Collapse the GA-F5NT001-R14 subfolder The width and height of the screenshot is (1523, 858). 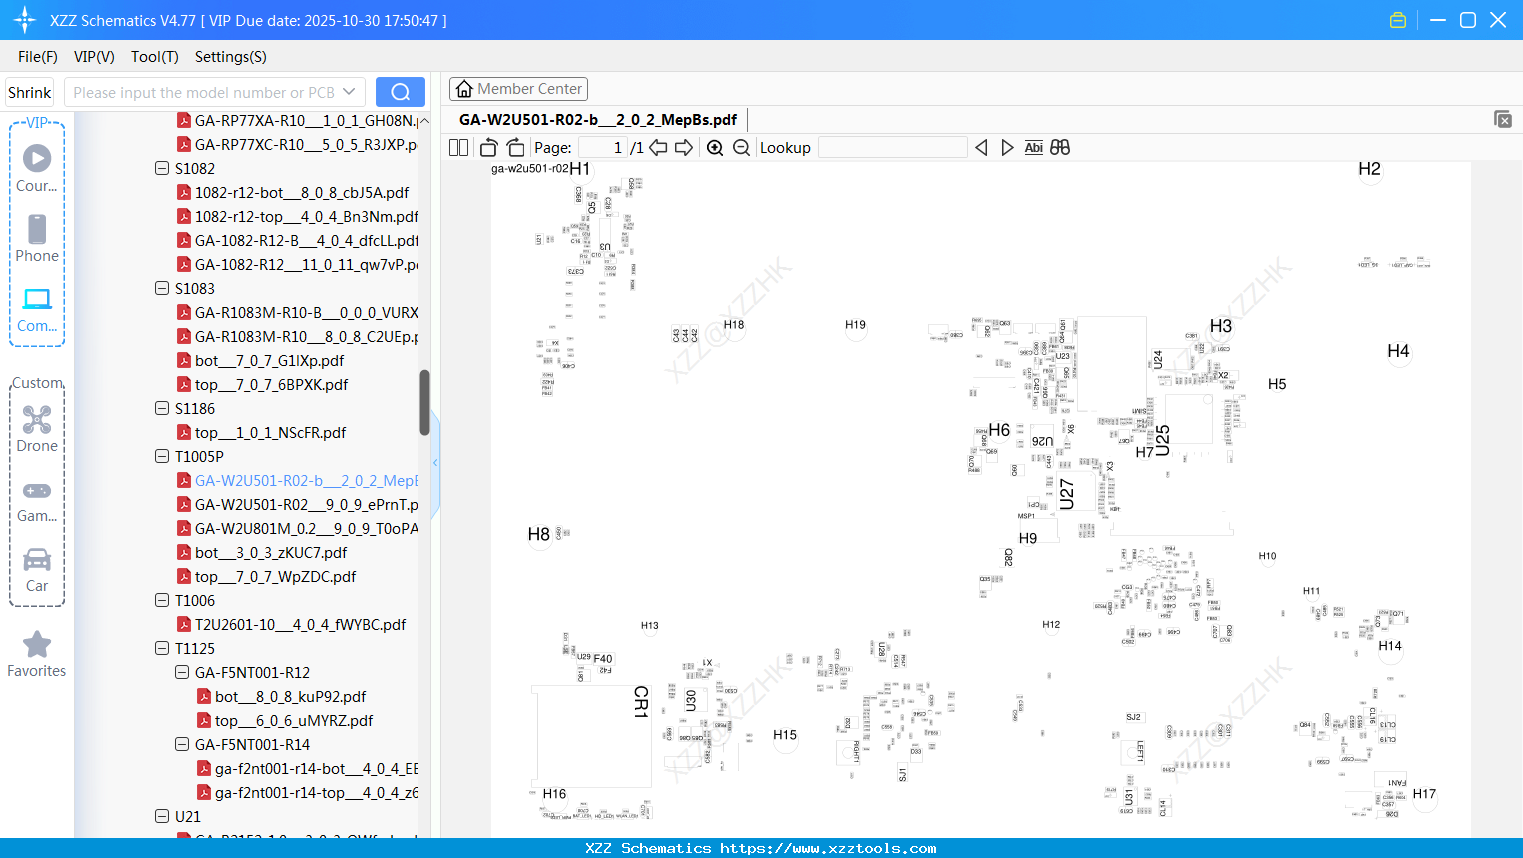coord(182,744)
